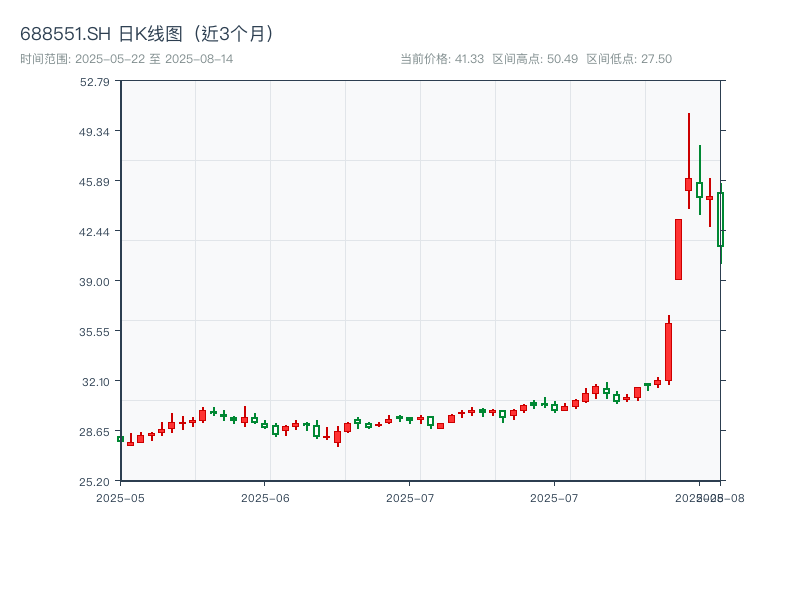Image resolution: width=800 pixels, height=600 pixels.
Task: Click the tall red candle with body from 39 to 43
Action: click(x=679, y=249)
